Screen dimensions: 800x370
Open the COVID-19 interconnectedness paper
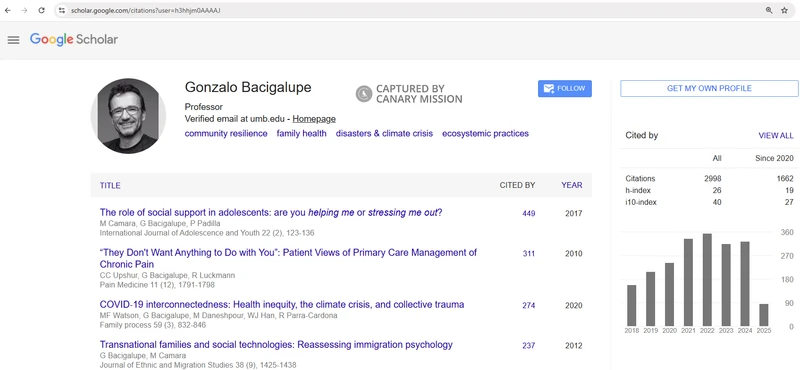click(282, 305)
